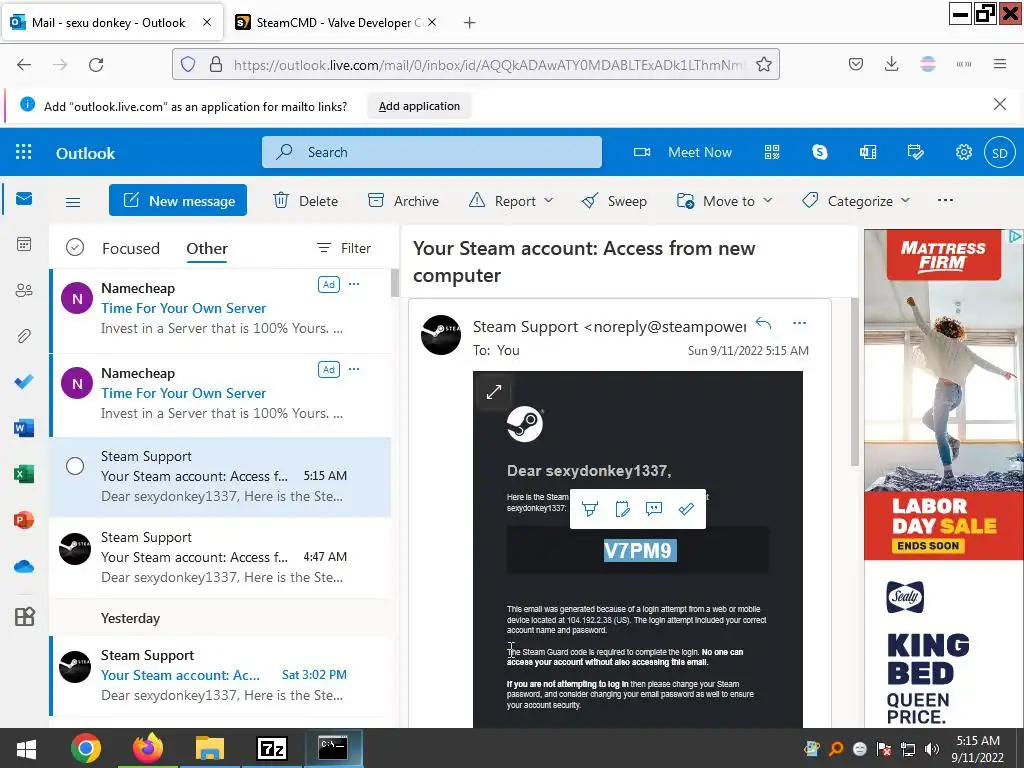
Task: Click the Sweep button
Action: [x=614, y=200]
